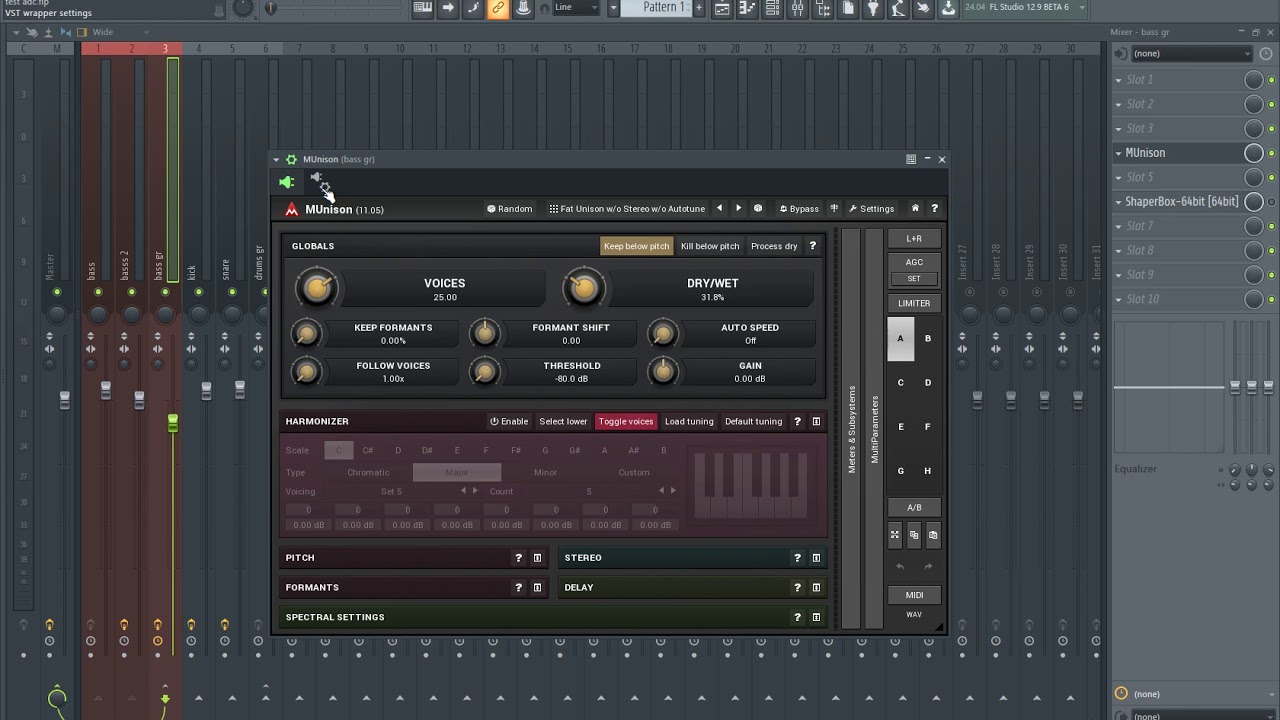1280x720 pixels.
Task: Click the paste preset icon under A/B
Action: click(x=933, y=535)
